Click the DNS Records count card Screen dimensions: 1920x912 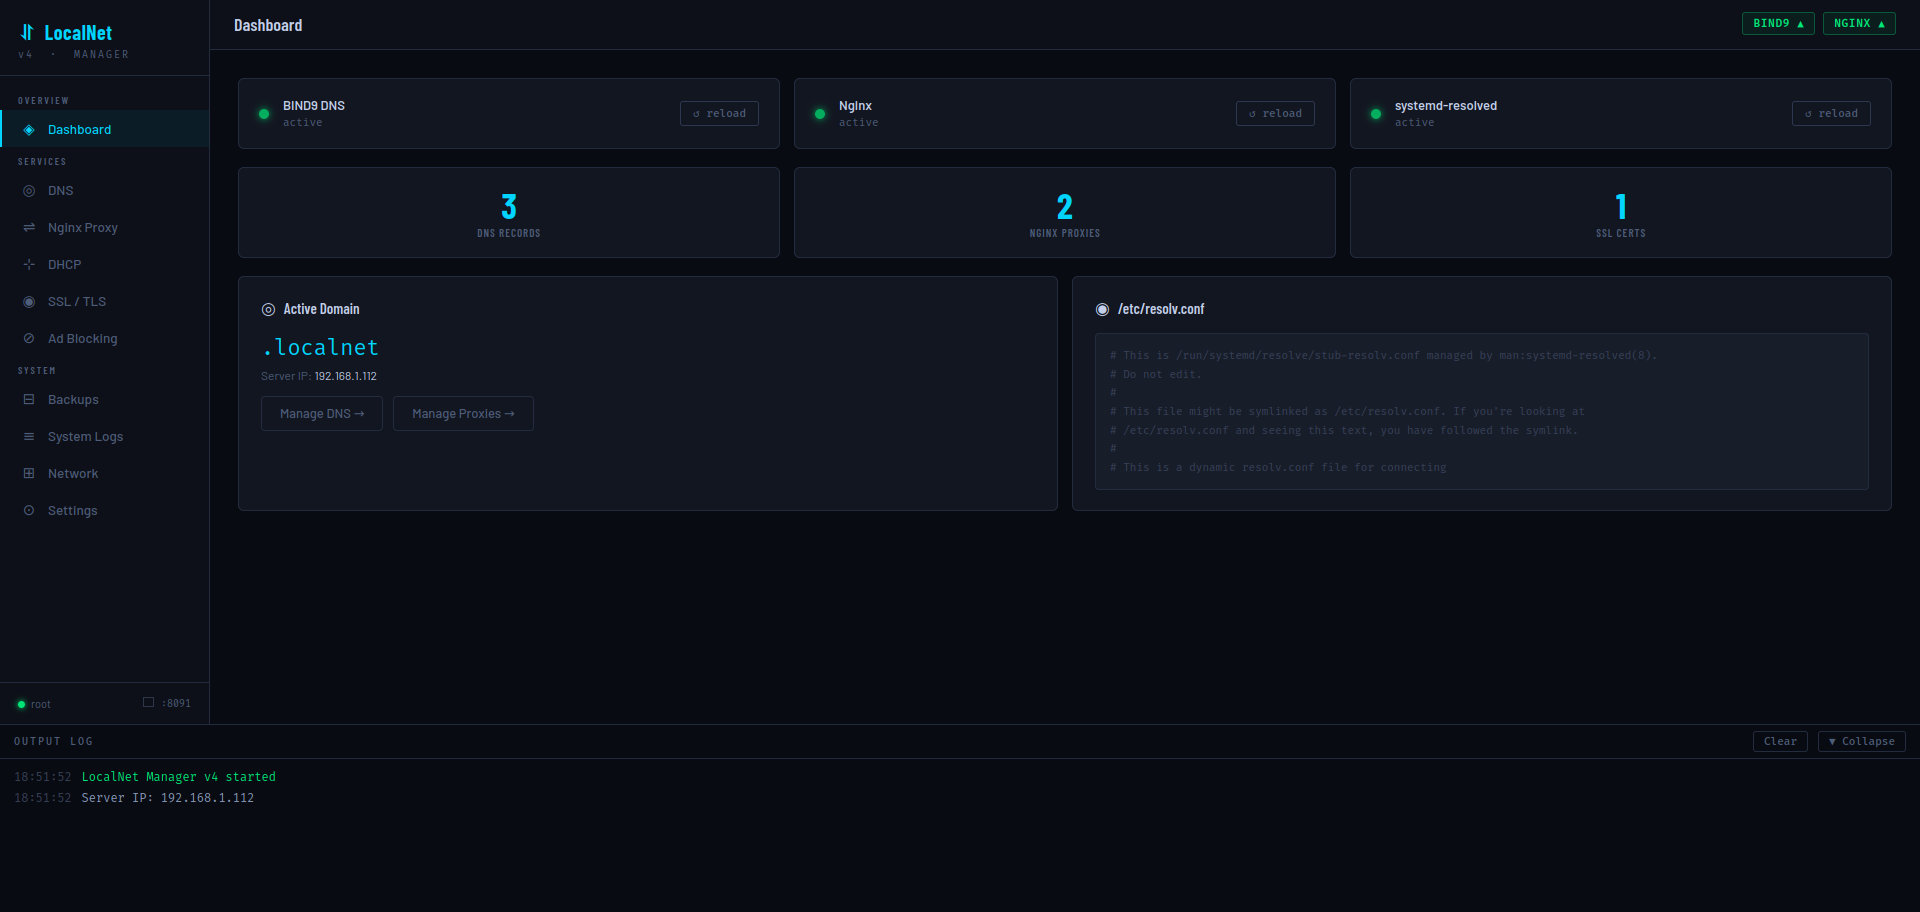(x=509, y=213)
